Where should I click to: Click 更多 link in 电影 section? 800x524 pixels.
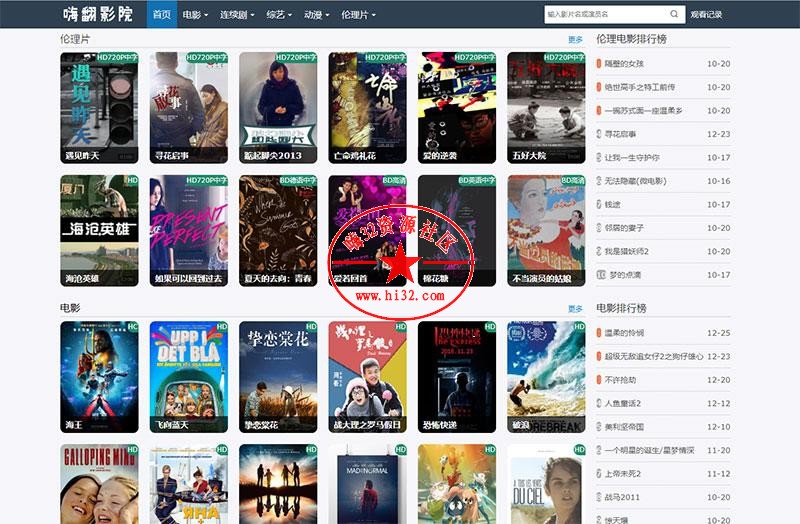pos(575,309)
